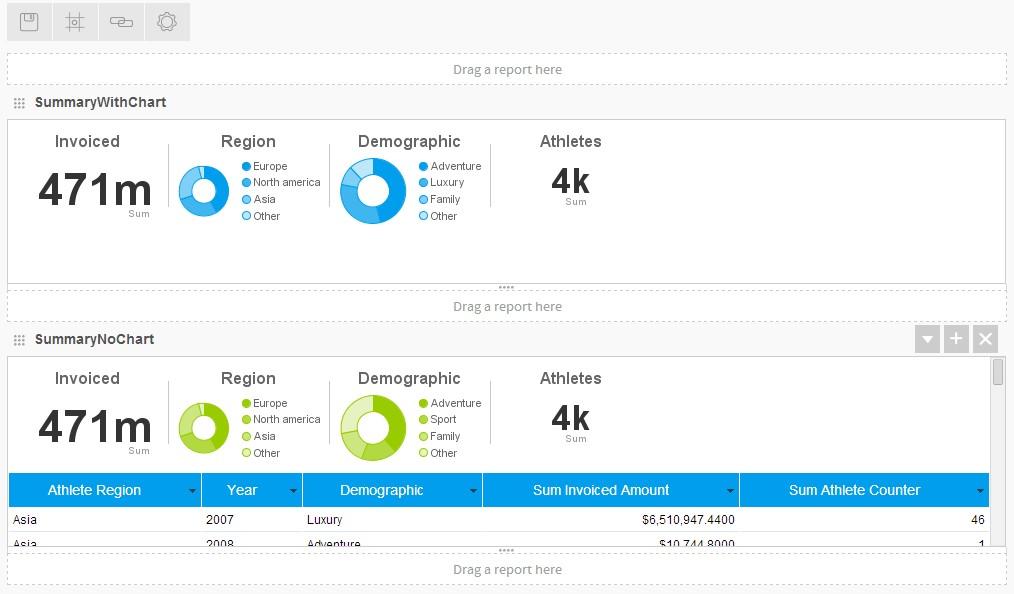Click the blue Demographic donut chart
Image resolution: width=1014 pixels, height=594 pixels.
373,191
